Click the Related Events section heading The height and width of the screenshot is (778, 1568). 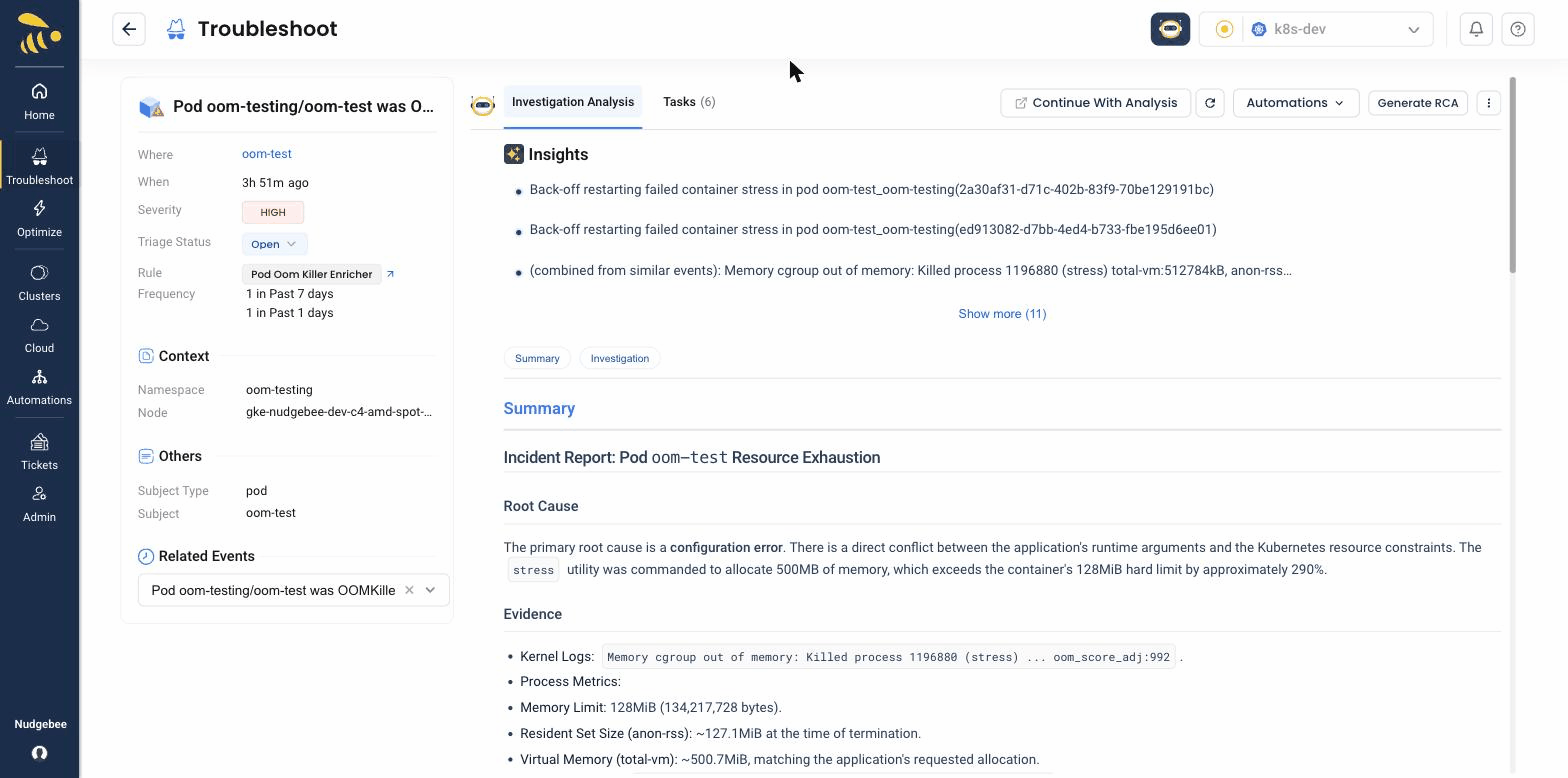point(207,556)
